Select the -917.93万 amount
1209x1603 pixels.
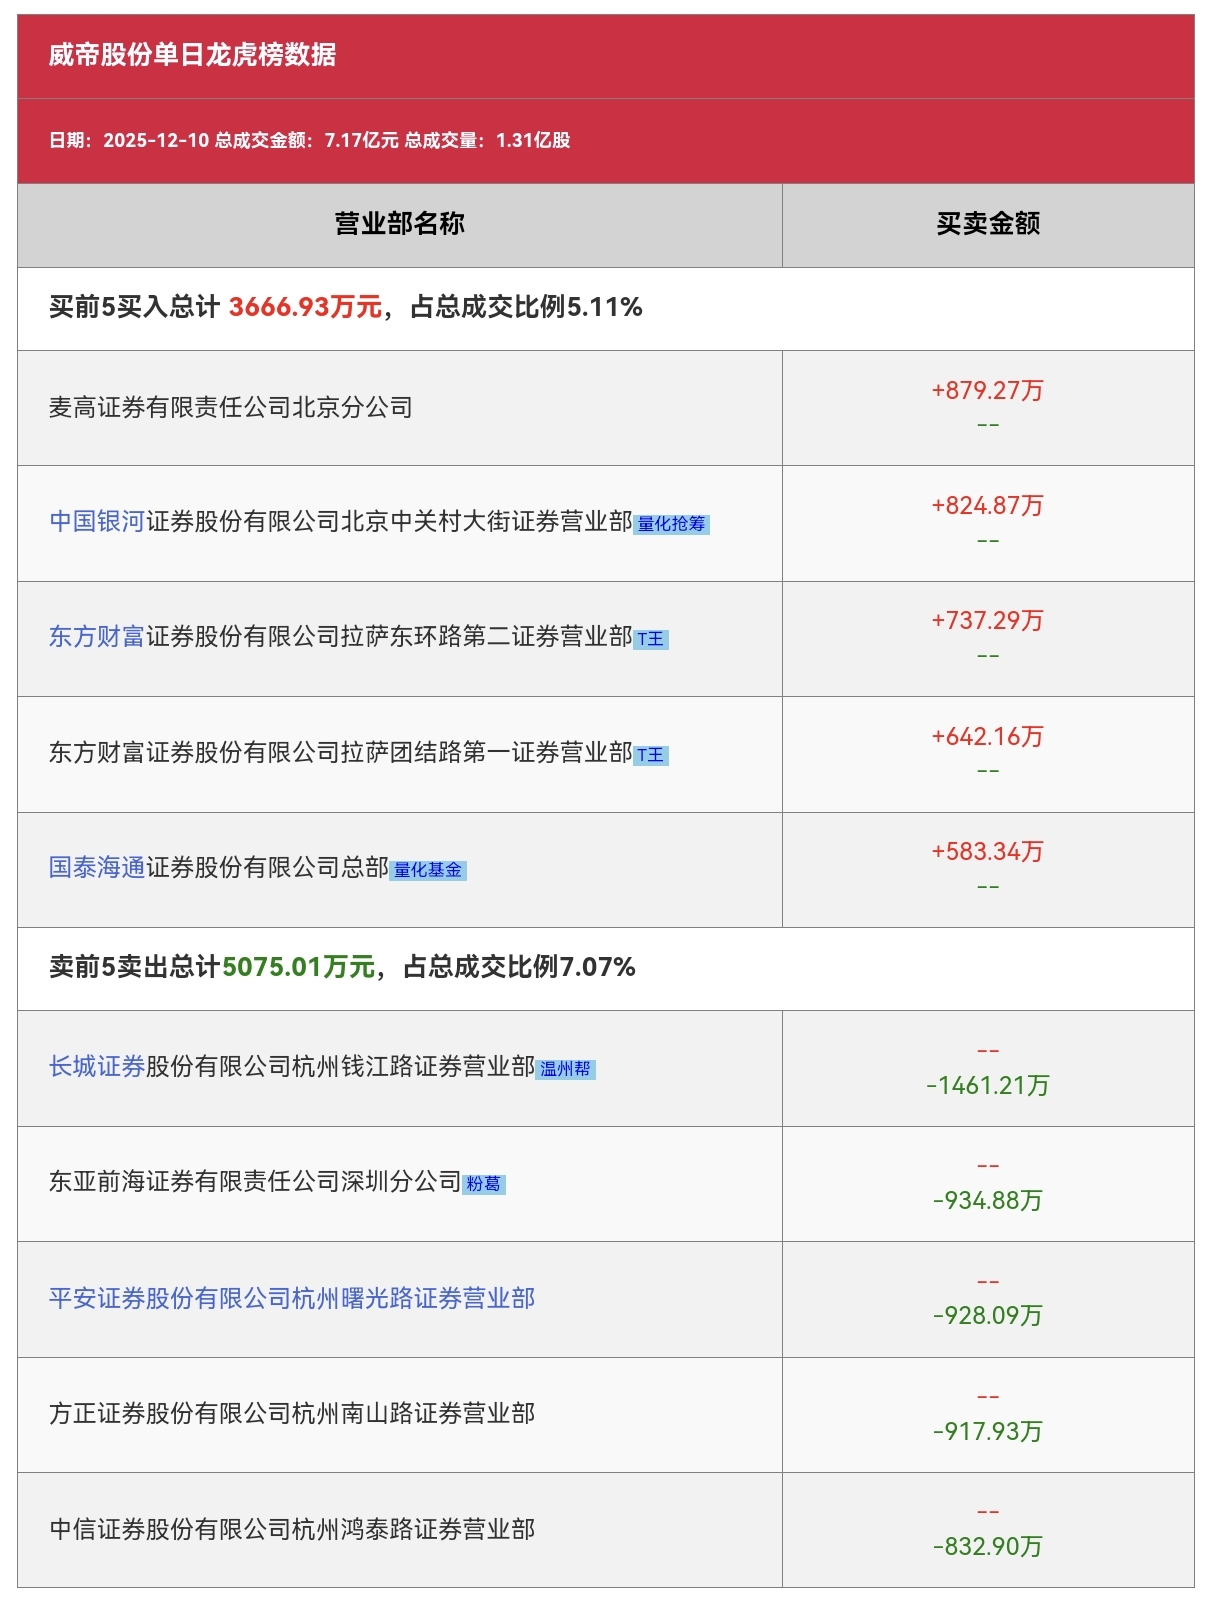click(988, 1431)
